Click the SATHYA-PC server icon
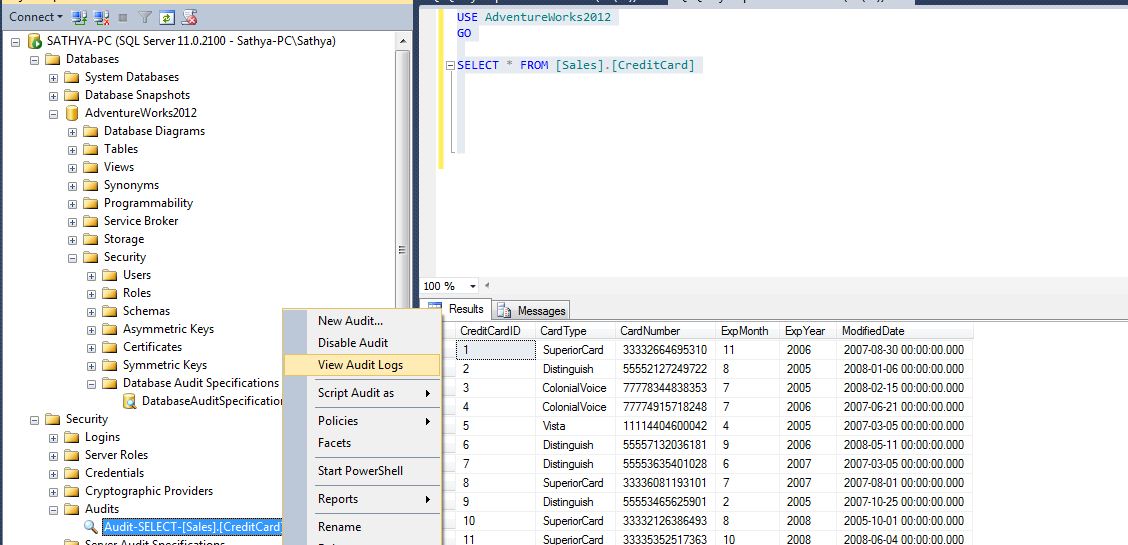Image resolution: width=1128 pixels, height=545 pixels. click(x=35, y=41)
